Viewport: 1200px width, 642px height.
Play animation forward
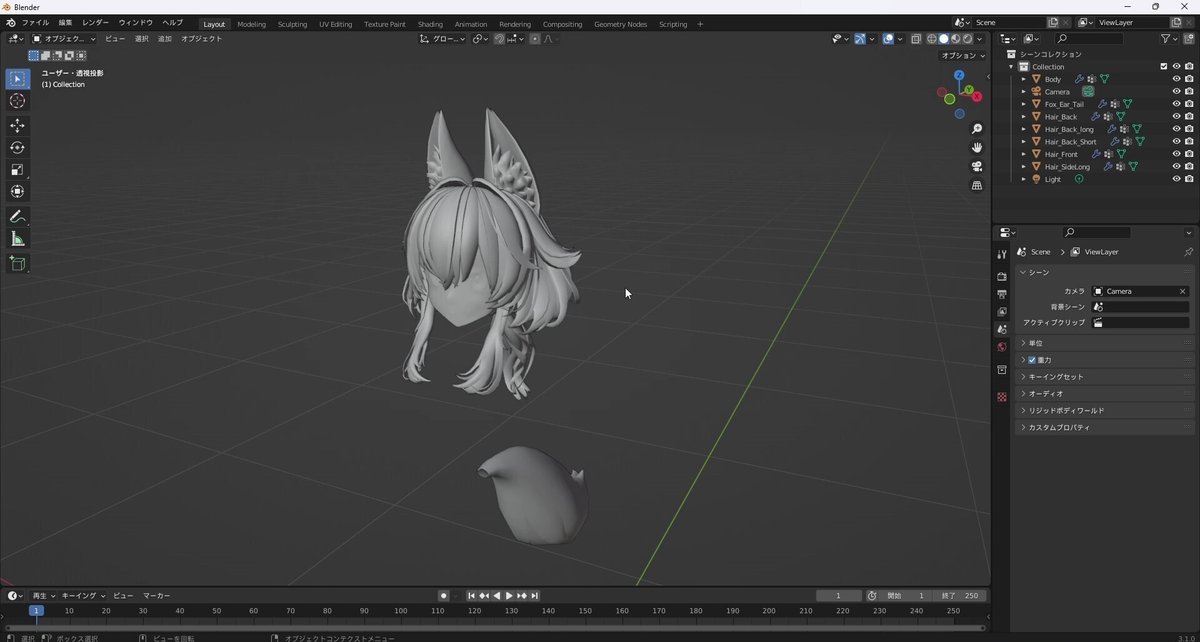tap(509, 596)
